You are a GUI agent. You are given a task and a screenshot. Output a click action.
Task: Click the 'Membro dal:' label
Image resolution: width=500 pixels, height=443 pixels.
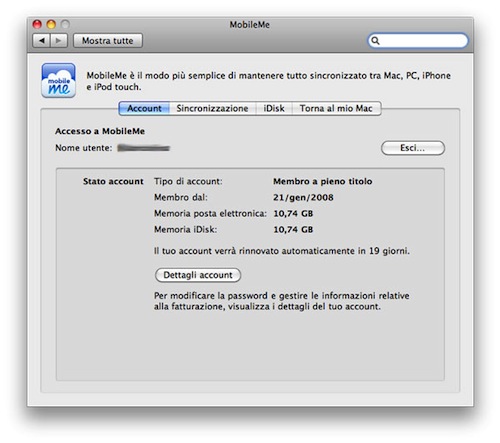coord(181,197)
